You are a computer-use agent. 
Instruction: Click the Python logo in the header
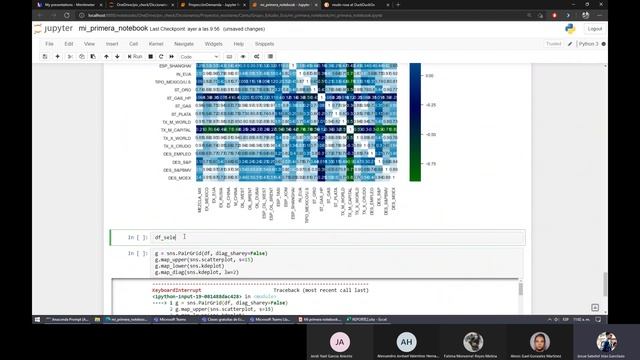pyautogui.click(x=570, y=29)
